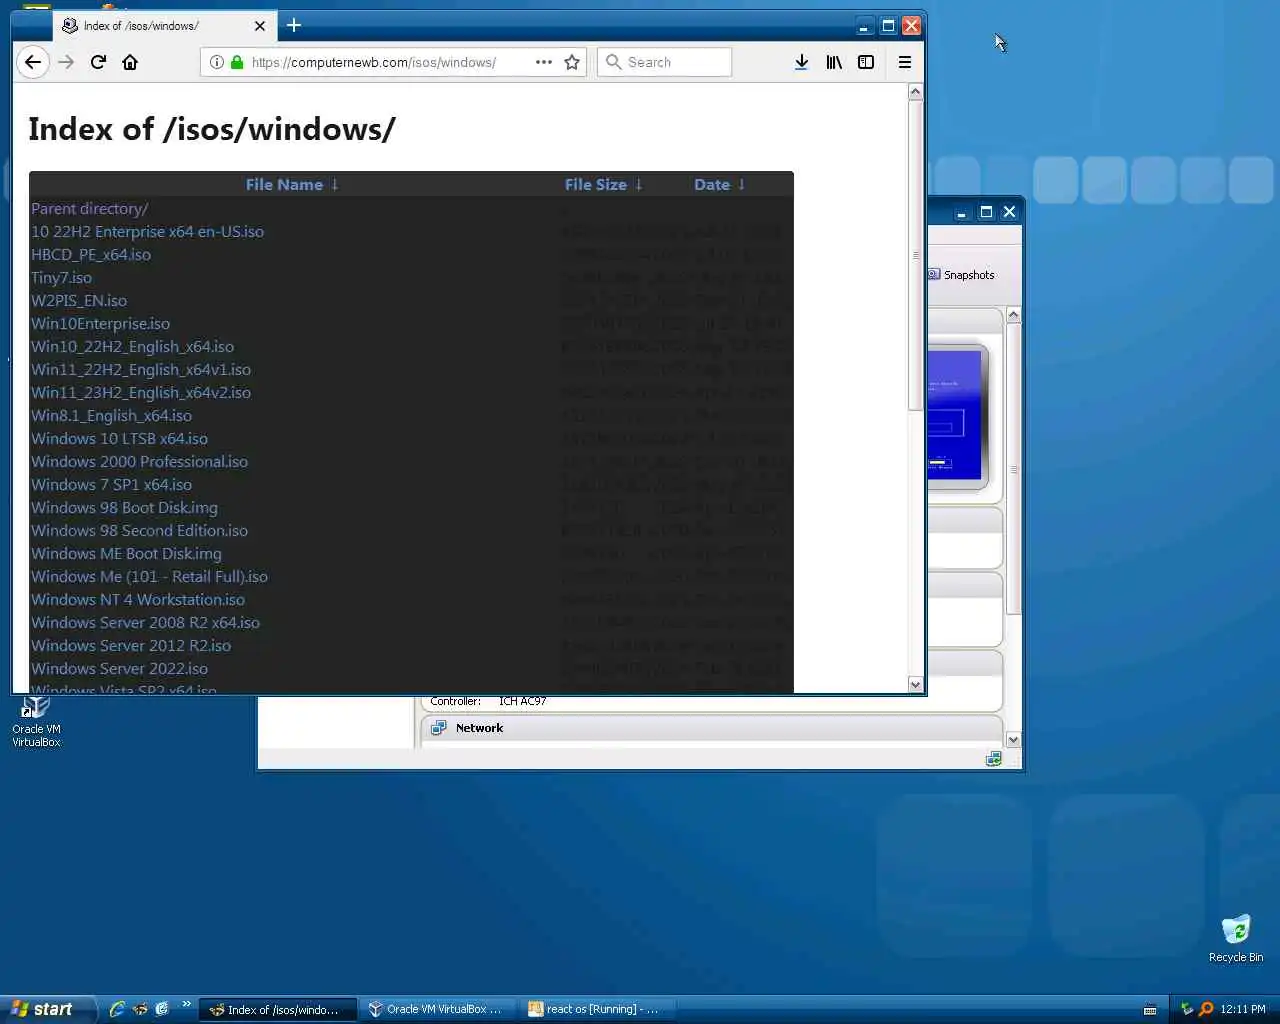Select the Index of /isos/windows/ browser tab
1280x1024 pixels.
164,26
